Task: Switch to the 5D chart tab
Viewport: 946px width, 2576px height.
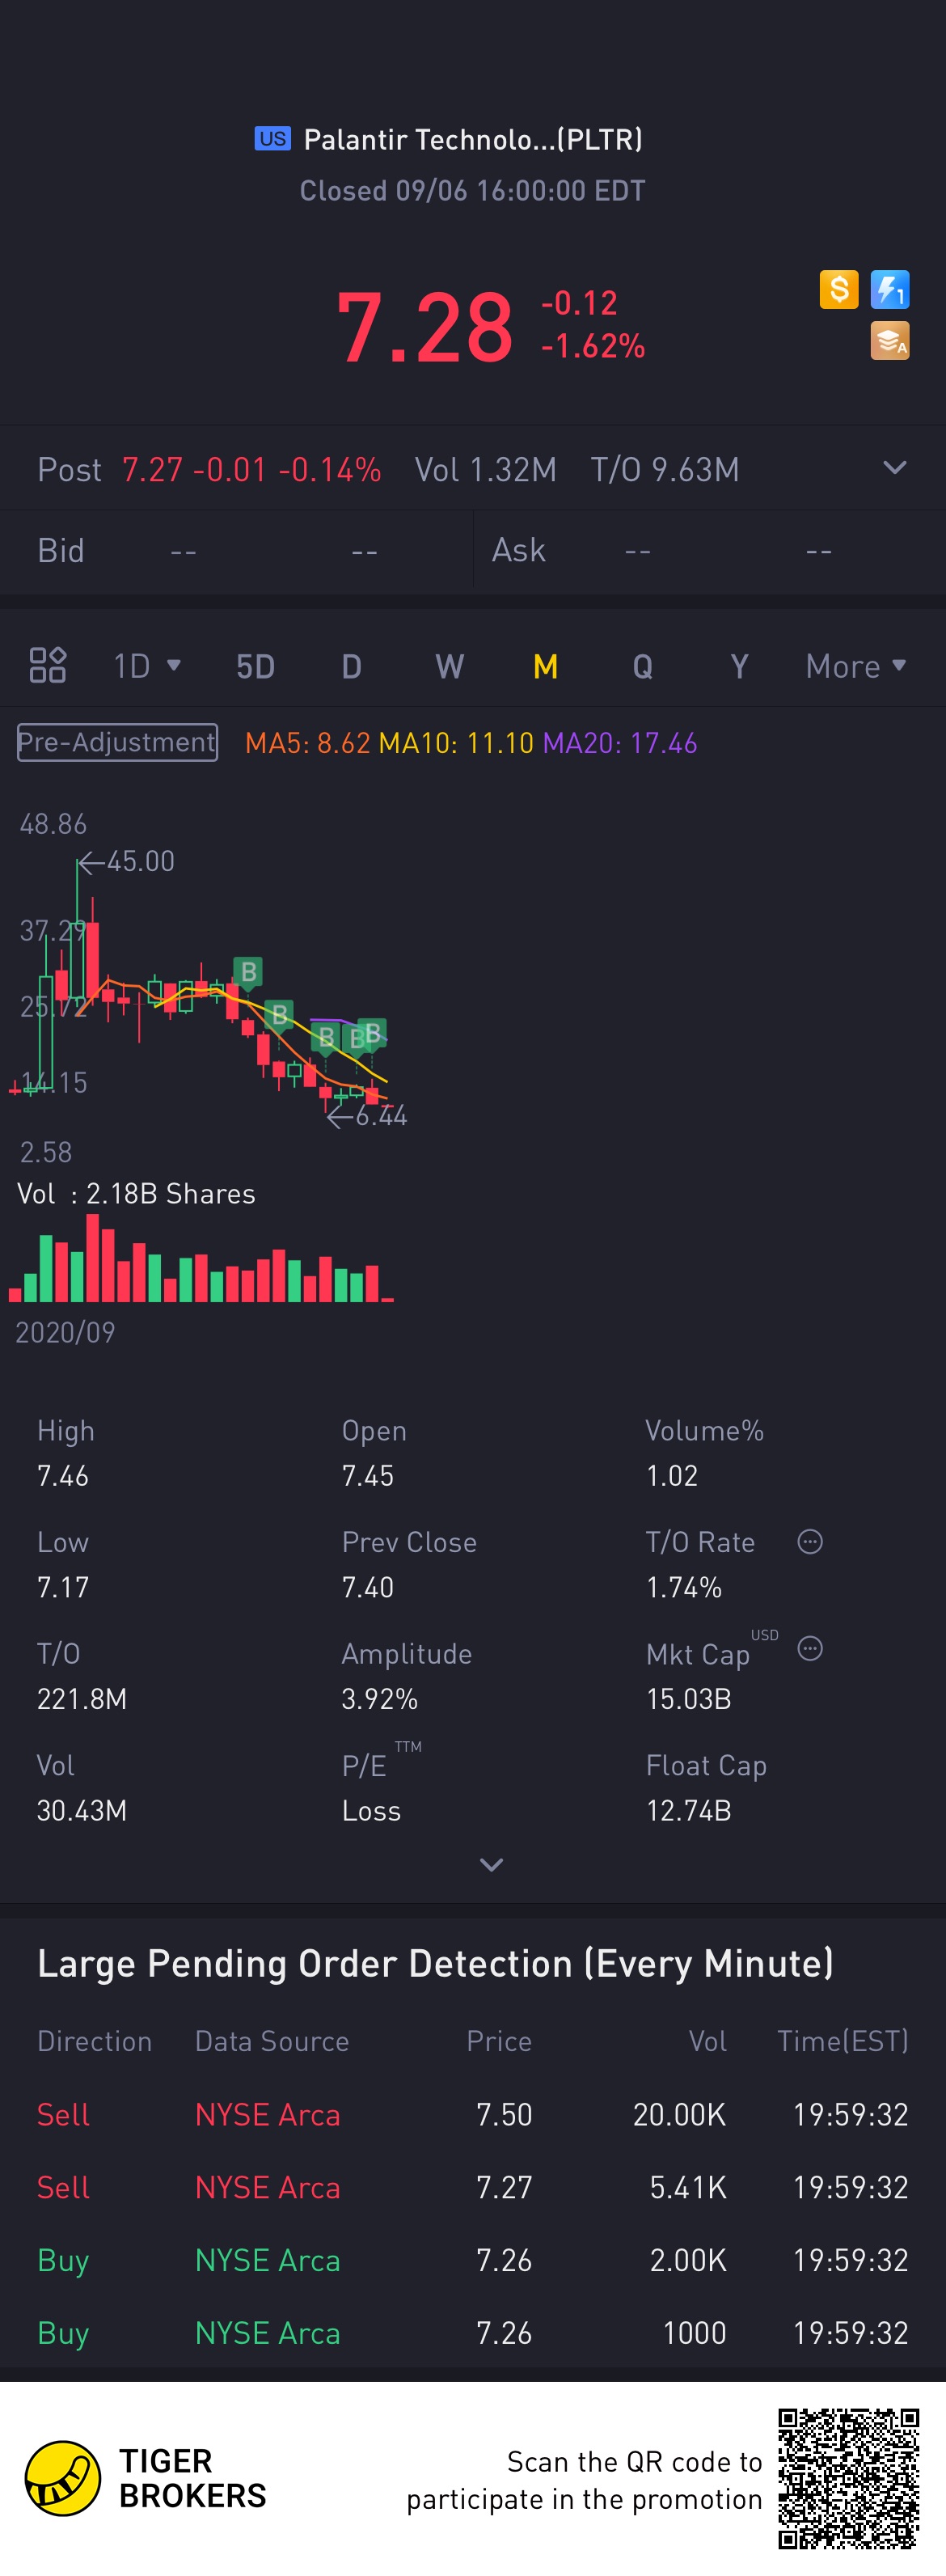Action: coord(255,666)
